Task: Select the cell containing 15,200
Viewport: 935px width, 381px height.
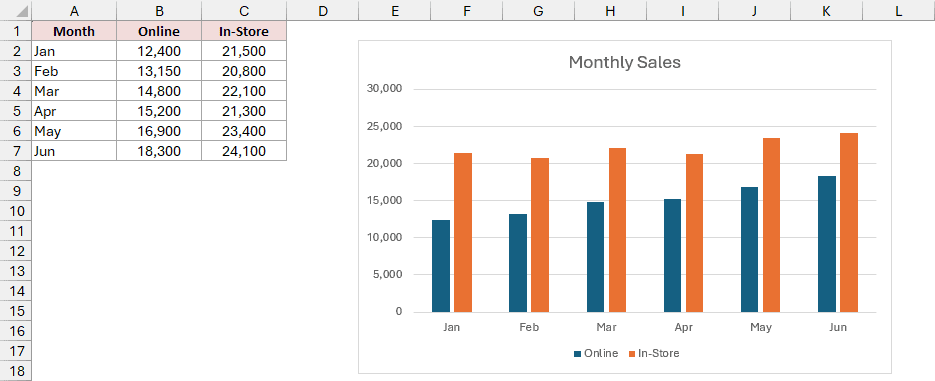Action: click(159, 111)
